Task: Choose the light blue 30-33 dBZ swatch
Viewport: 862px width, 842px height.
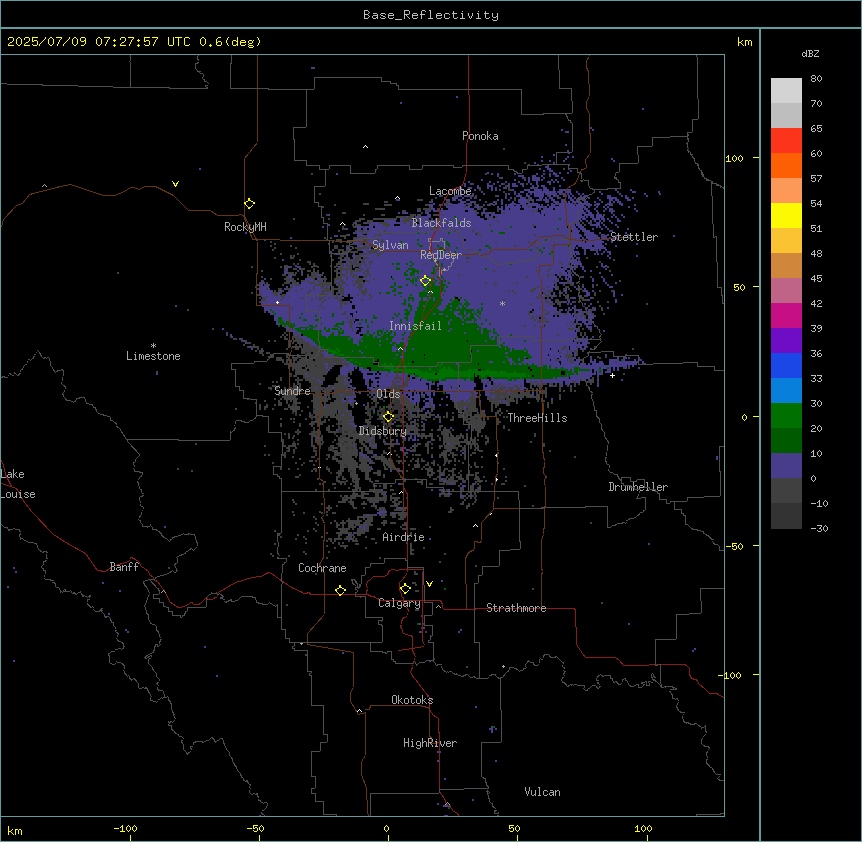Action: point(786,391)
